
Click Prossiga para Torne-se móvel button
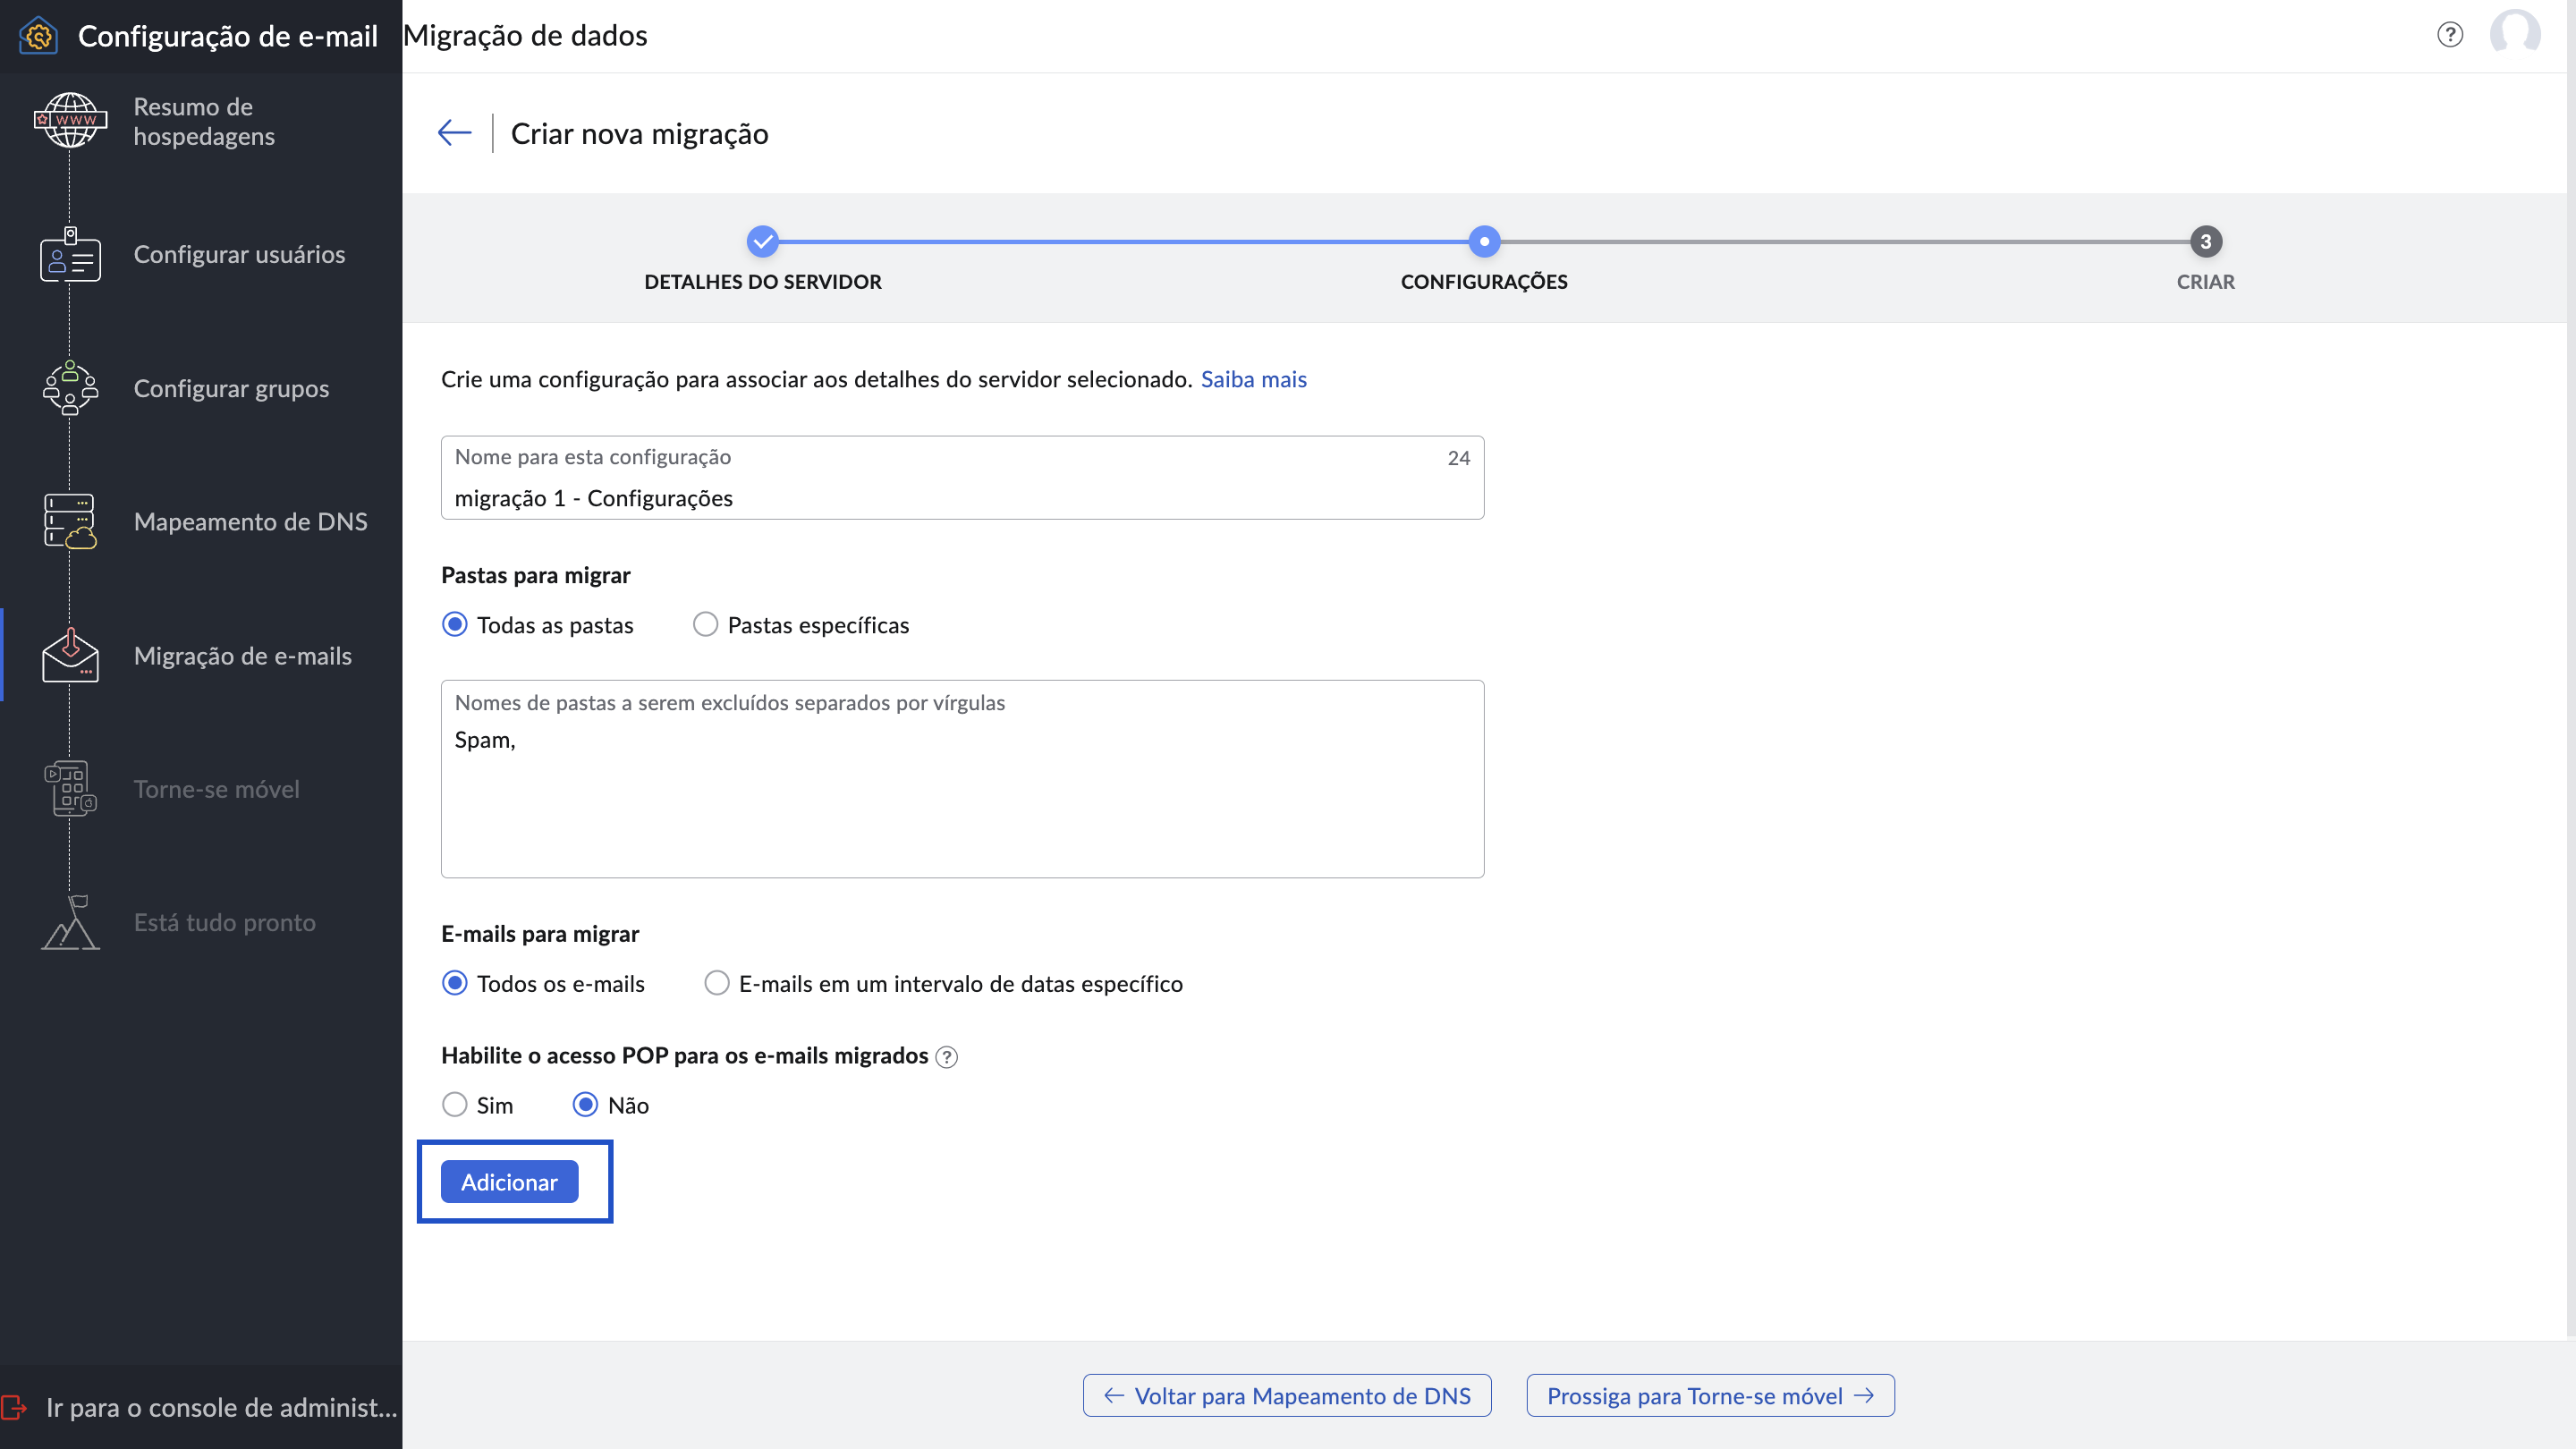click(1710, 1395)
